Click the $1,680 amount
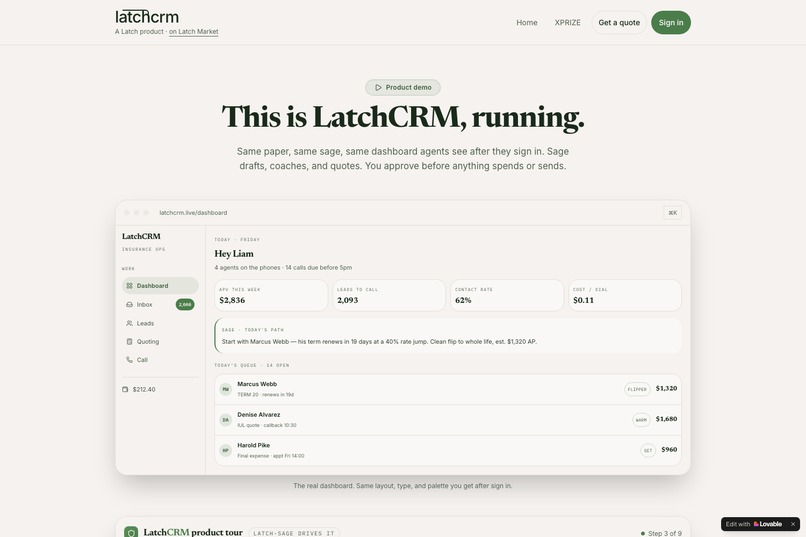This screenshot has width=806, height=537. (x=666, y=419)
